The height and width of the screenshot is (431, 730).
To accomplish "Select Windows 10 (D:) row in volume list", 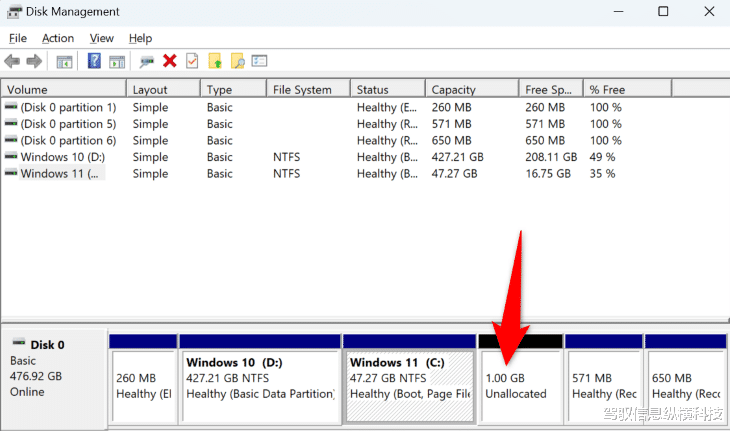I will 62,157.
